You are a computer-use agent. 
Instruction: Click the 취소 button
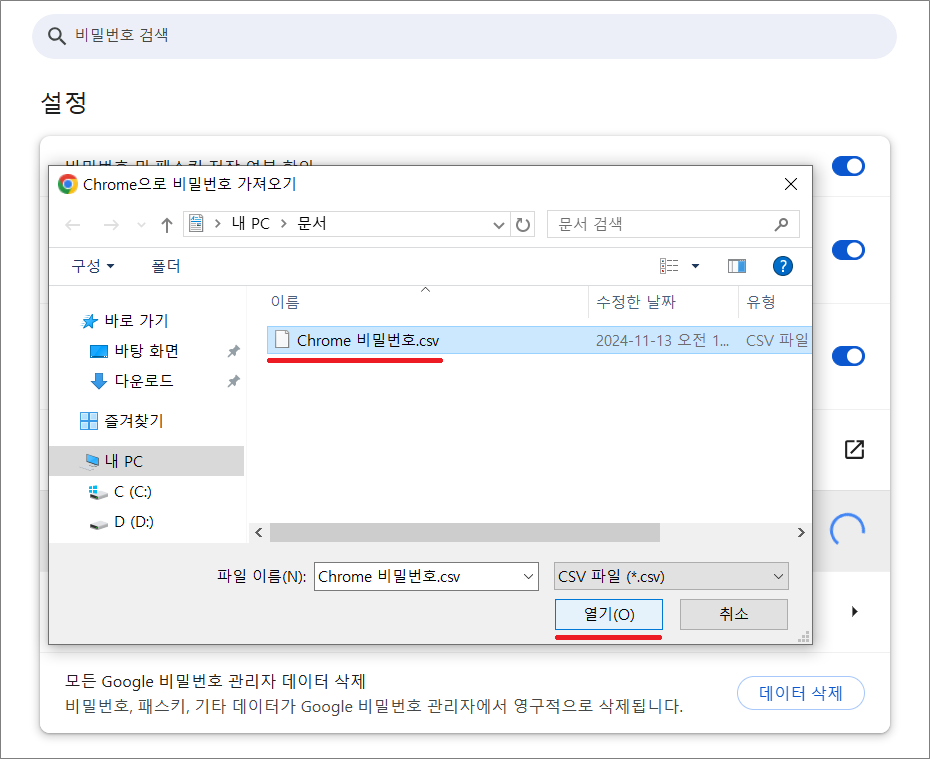pyautogui.click(x=734, y=614)
